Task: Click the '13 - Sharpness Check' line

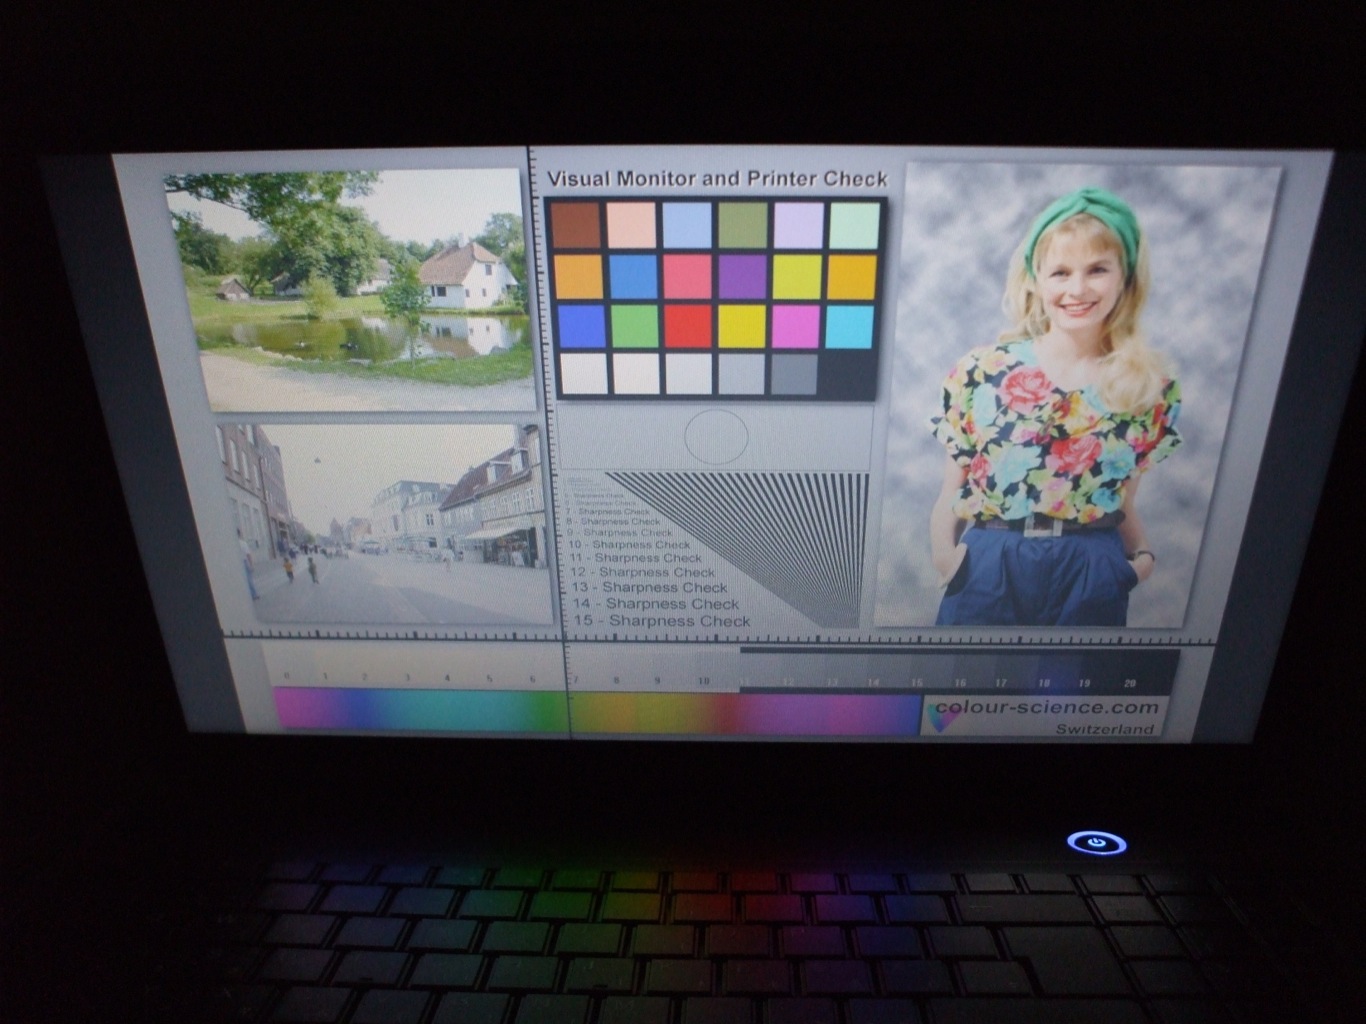Action: point(650,588)
